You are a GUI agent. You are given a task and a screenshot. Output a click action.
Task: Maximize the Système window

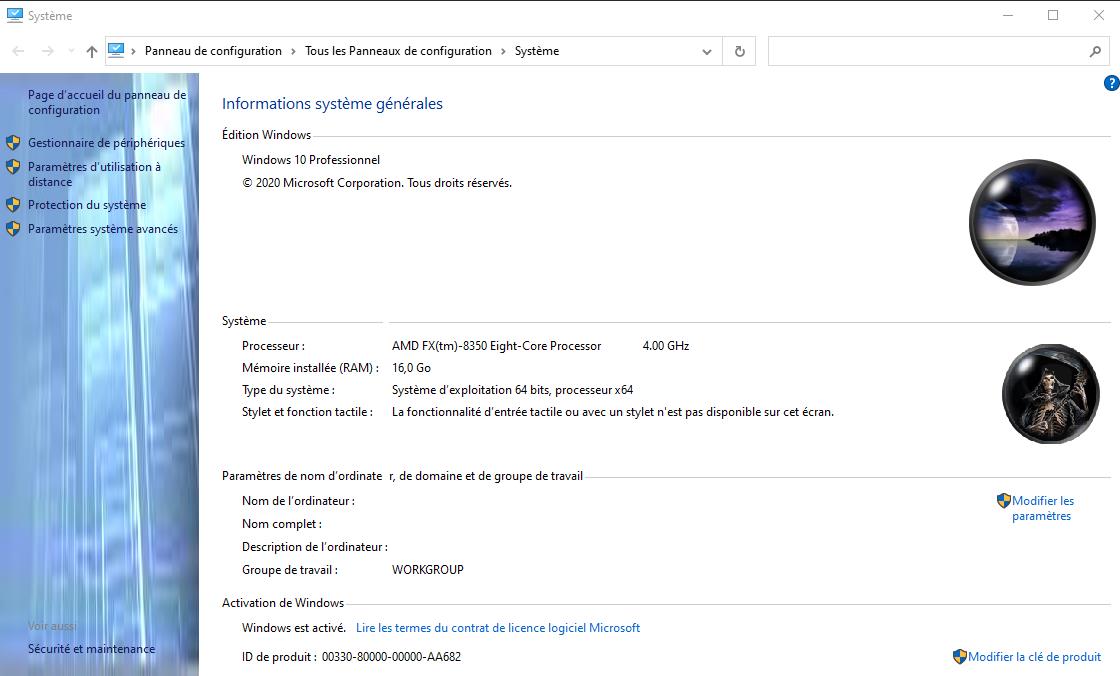click(x=1053, y=15)
